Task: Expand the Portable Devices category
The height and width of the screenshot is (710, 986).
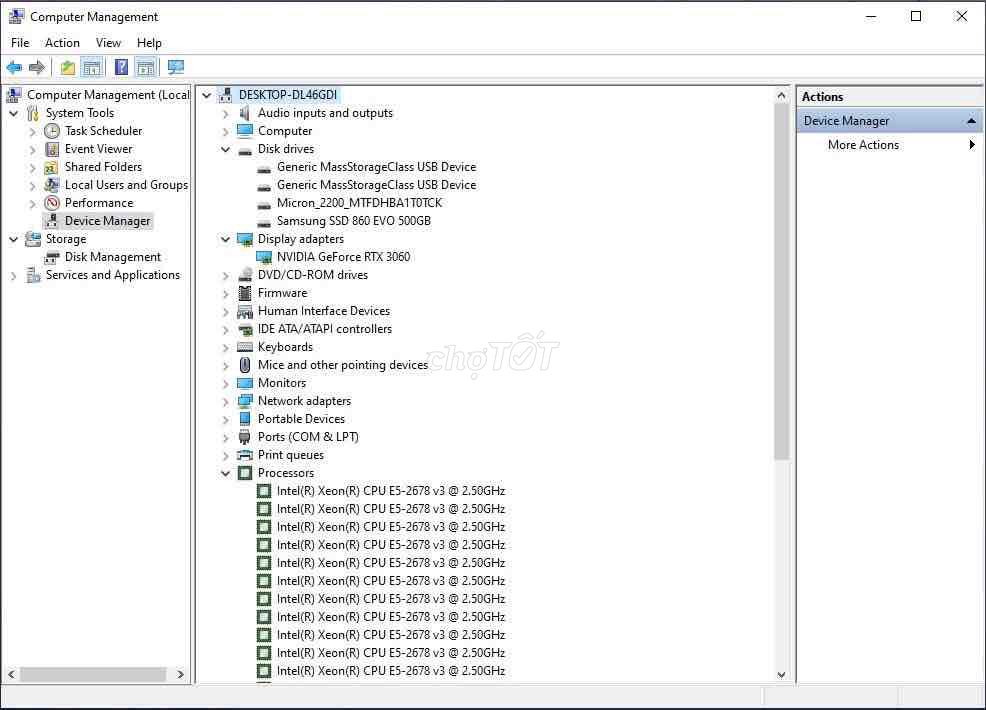Action: (x=225, y=419)
